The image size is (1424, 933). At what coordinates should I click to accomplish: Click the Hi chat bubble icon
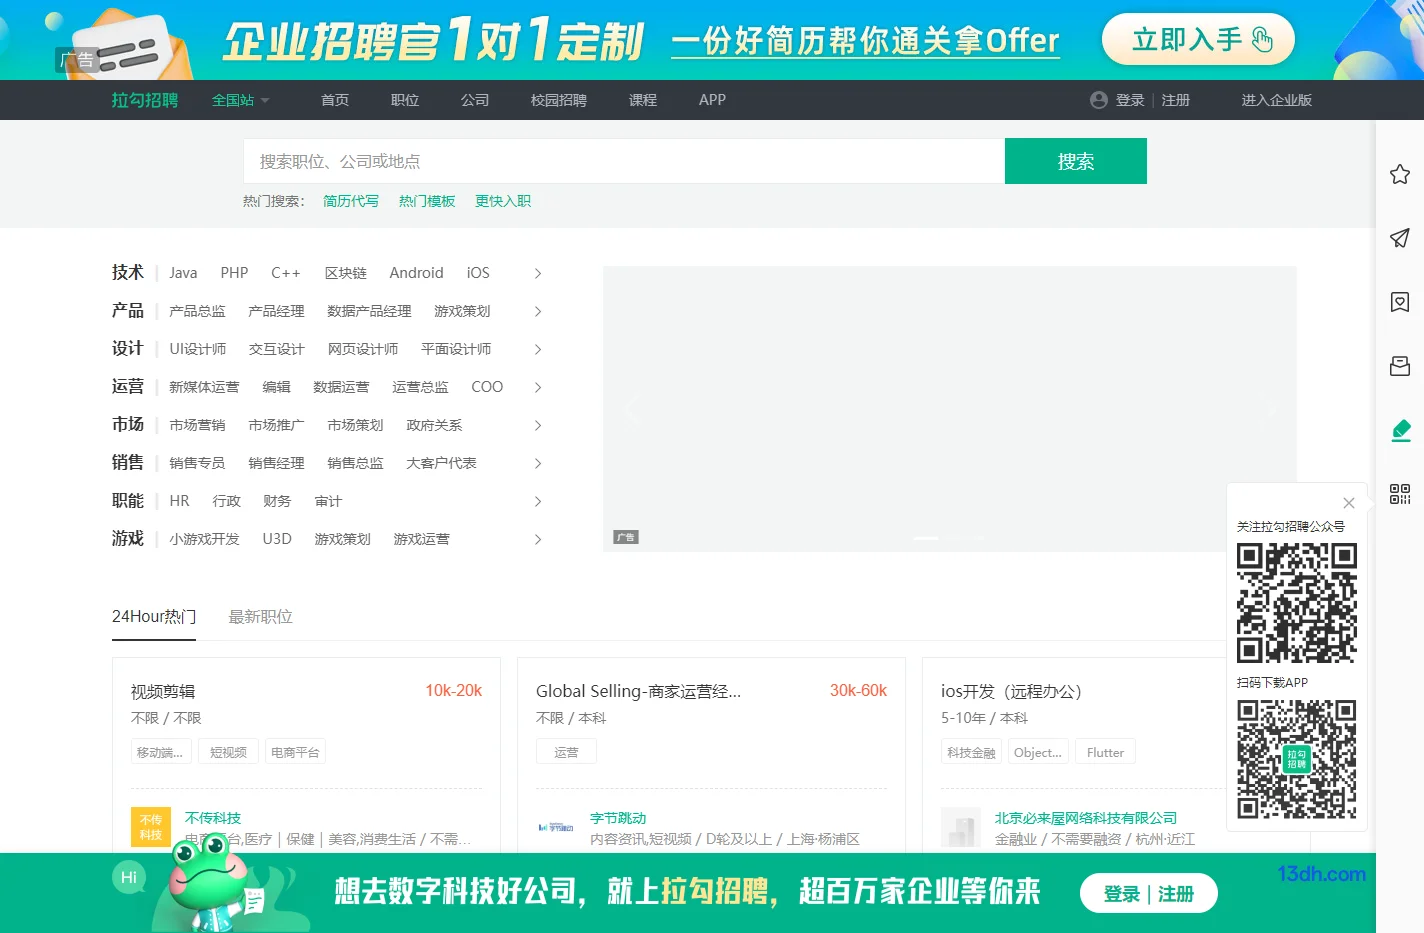[129, 877]
